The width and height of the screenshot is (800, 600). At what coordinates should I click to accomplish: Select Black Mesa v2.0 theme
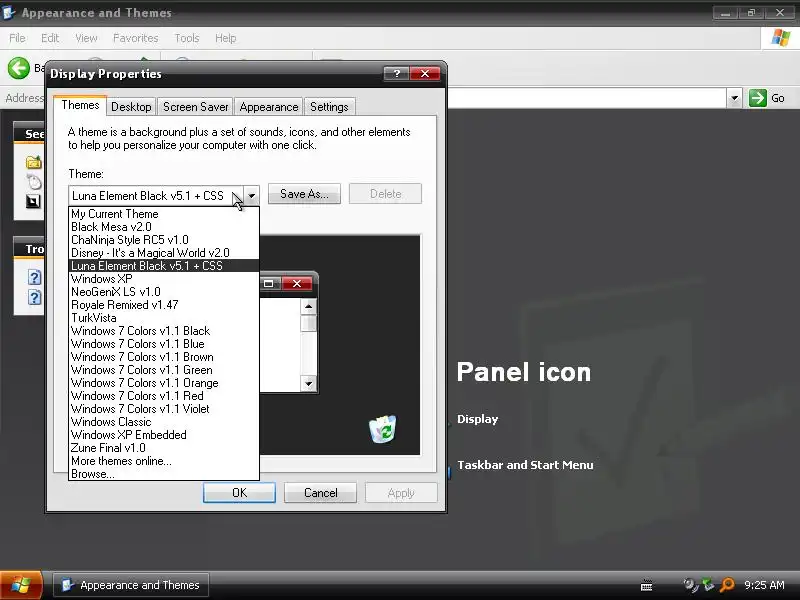[x=164, y=227]
